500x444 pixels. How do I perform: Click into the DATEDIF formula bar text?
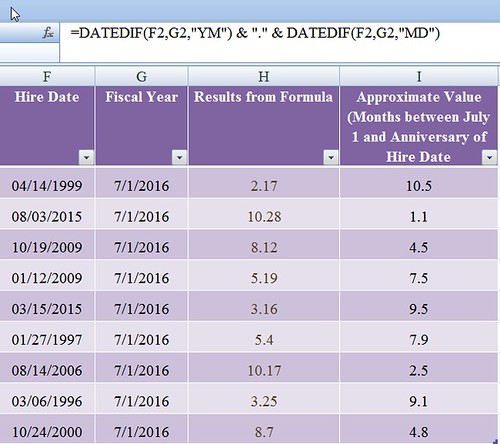pyautogui.click(x=255, y=33)
